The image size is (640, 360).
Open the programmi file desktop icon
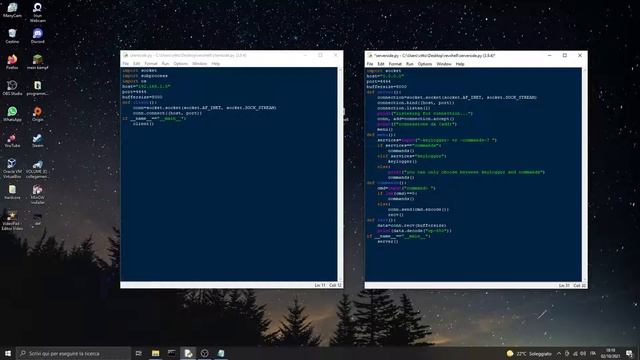click(x=38, y=88)
